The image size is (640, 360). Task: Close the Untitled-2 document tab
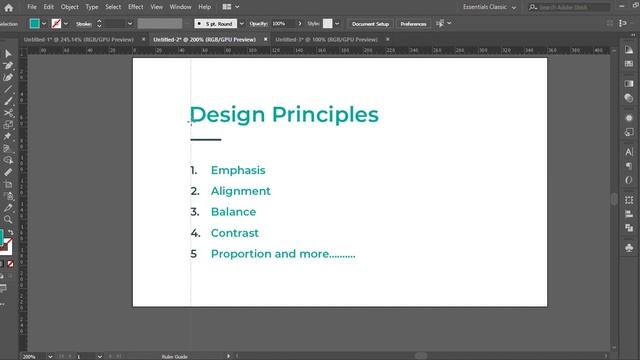[x=266, y=39]
